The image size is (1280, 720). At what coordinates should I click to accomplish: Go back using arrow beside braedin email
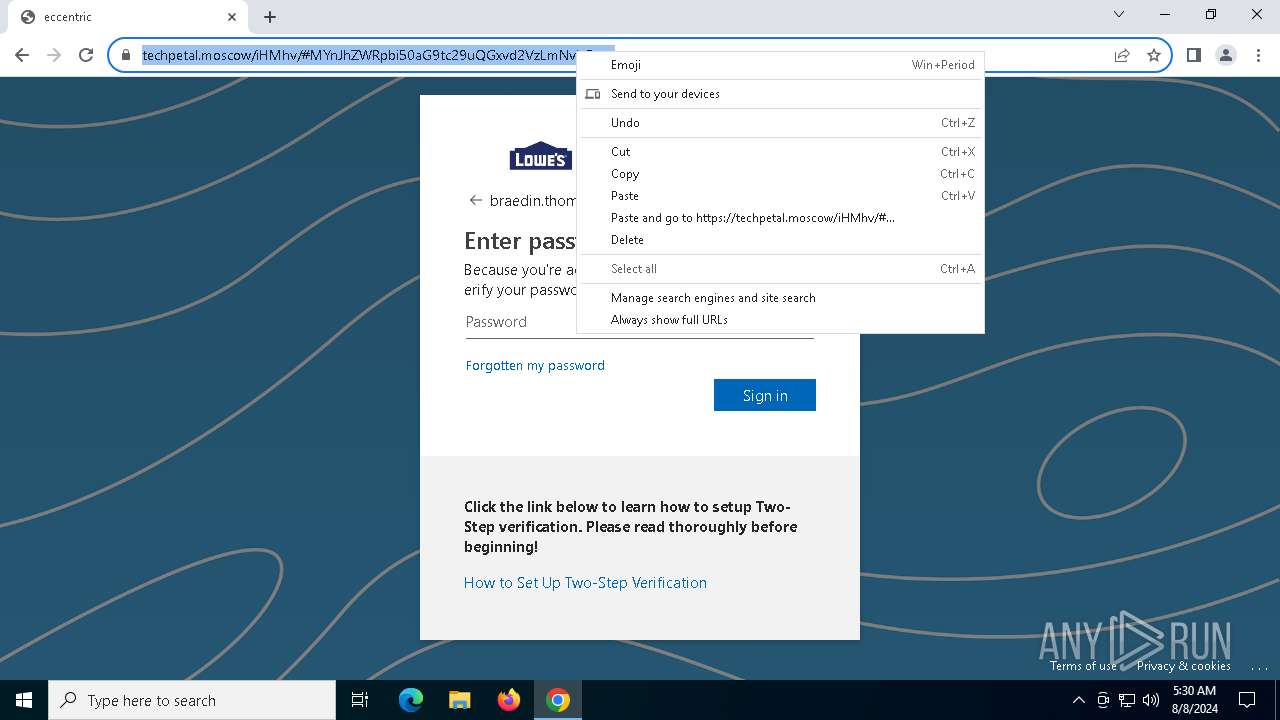(x=476, y=200)
